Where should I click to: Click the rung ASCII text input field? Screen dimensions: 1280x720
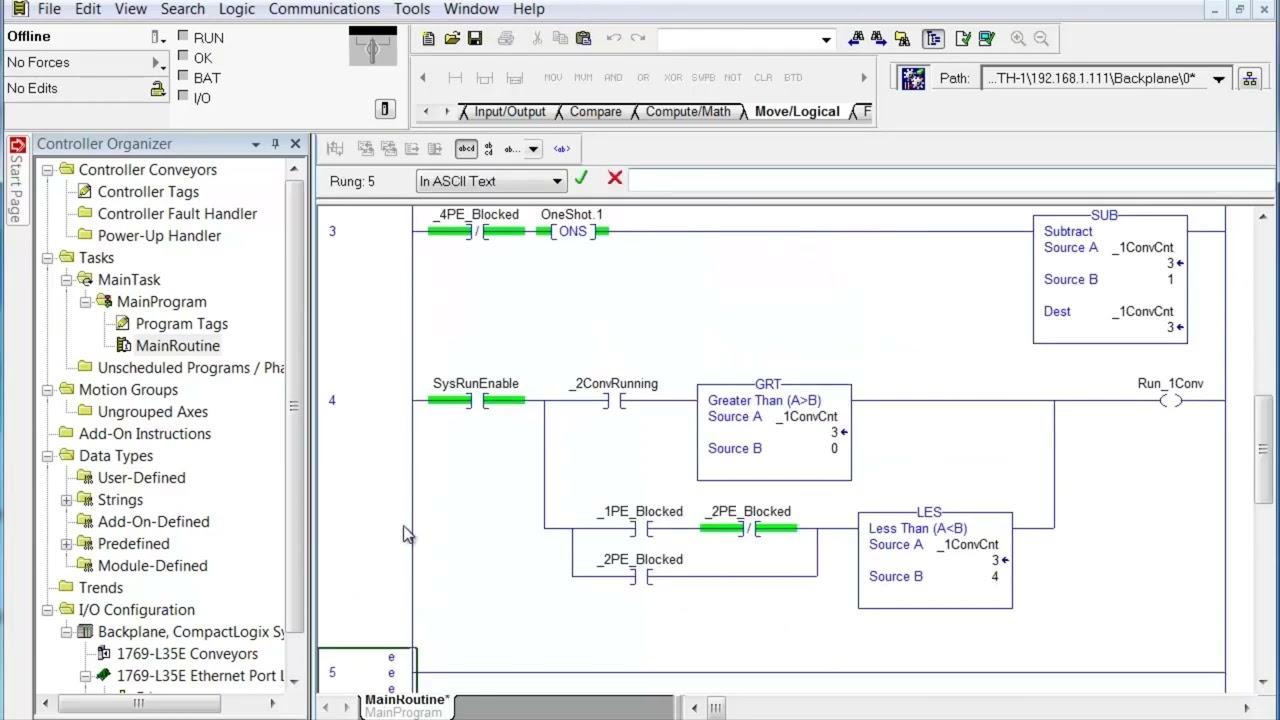951,181
